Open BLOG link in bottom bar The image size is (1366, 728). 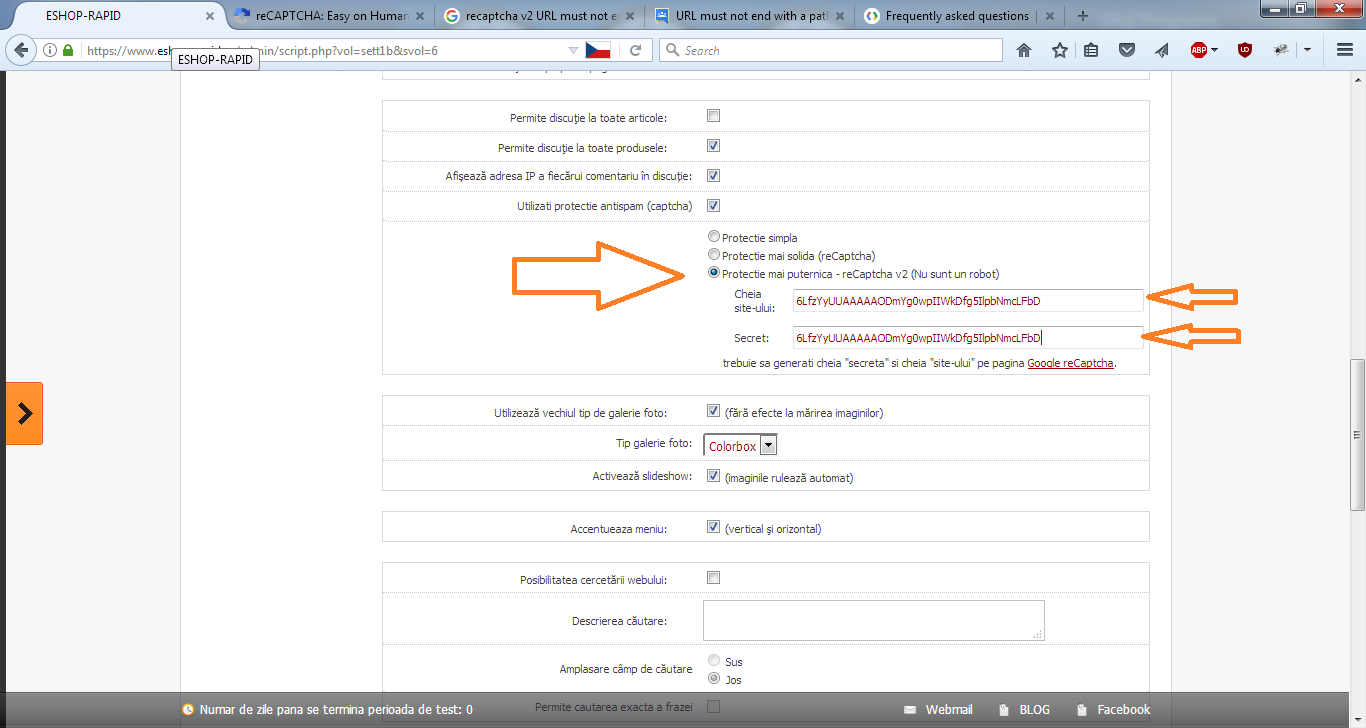click(1035, 710)
